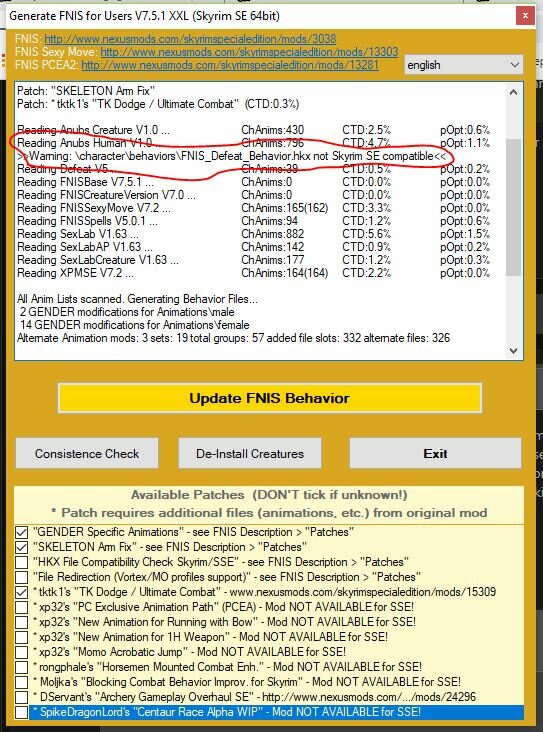
Task: Click the log vertical scrollbar thumb
Action: pyautogui.click(x=514, y=206)
